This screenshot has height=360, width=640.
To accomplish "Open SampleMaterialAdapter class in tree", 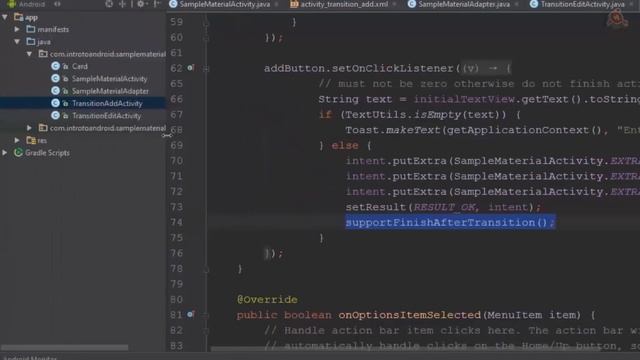I will point(110,91).
